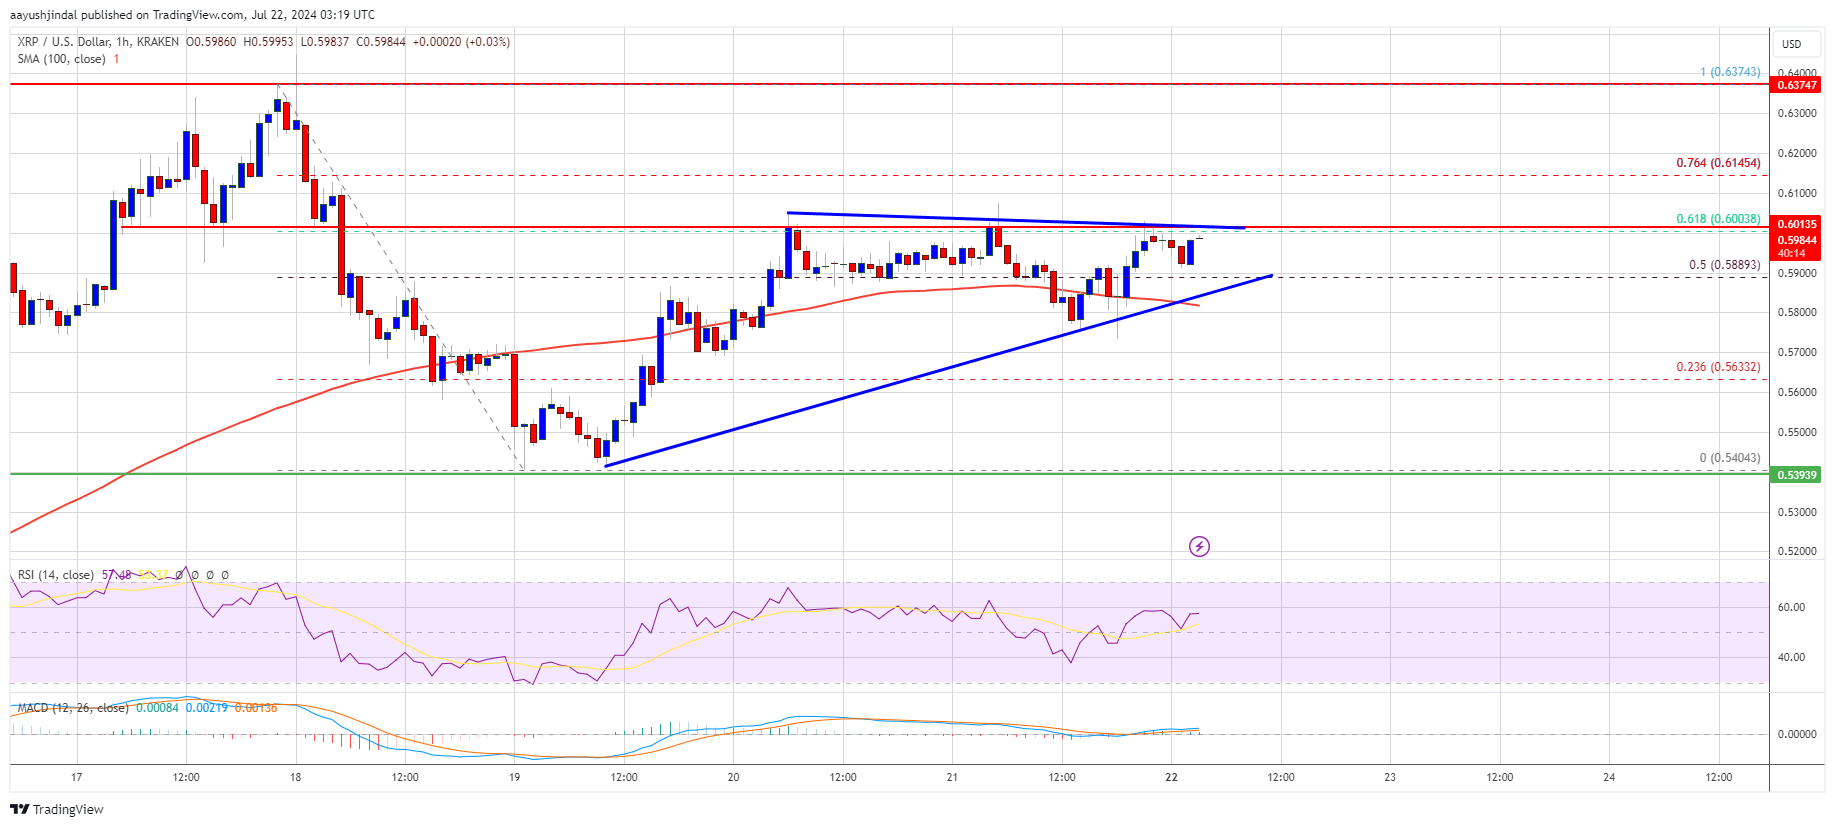Click the low value L0.59837
The image size is (1835, 827).
tap(325, 42)
